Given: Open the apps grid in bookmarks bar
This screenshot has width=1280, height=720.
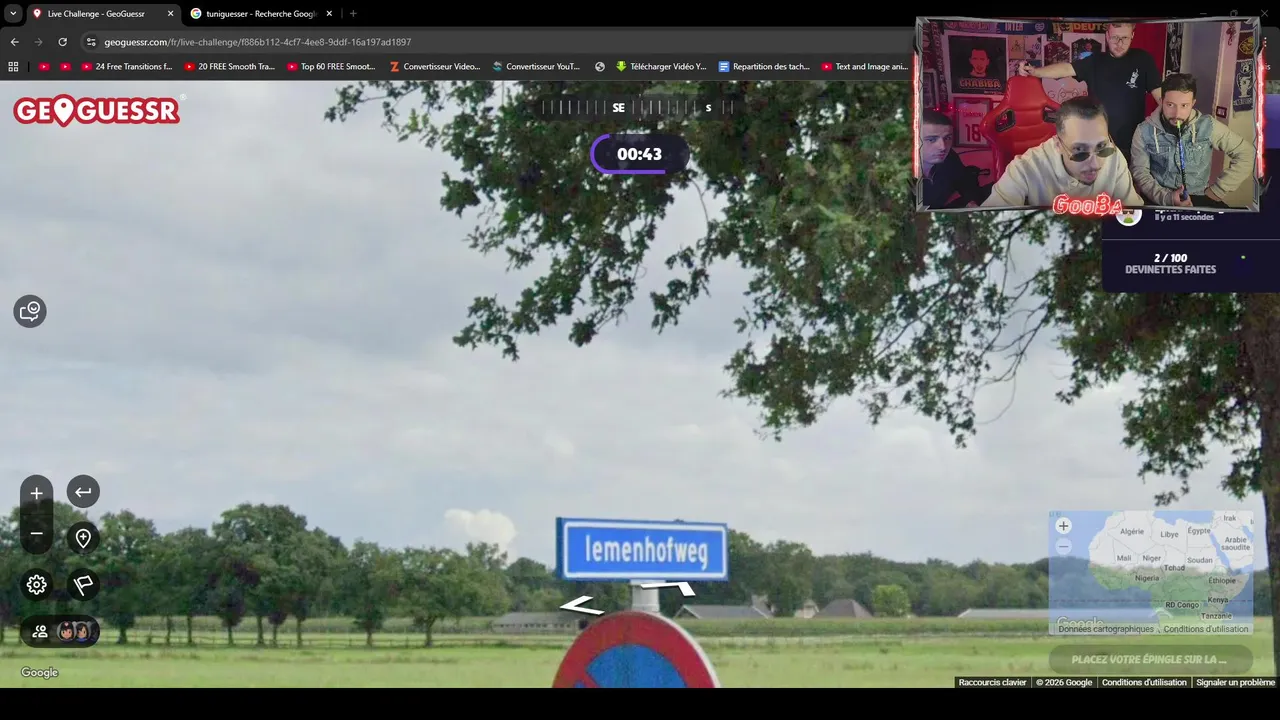Looking at the screenshot, I should coord(13,67).
